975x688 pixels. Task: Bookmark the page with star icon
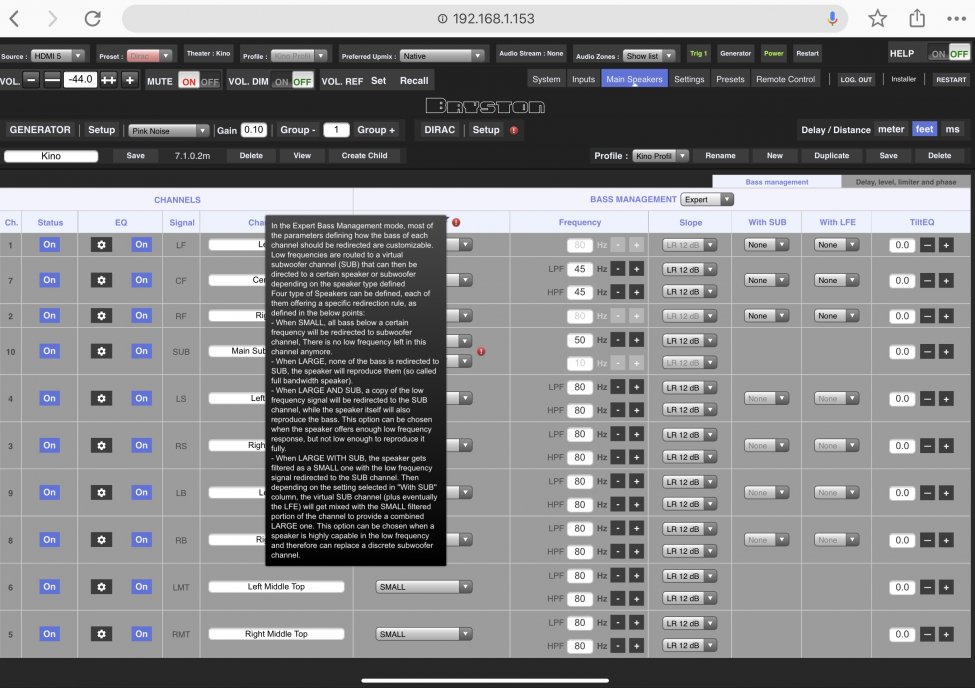(x=877, y=19)
